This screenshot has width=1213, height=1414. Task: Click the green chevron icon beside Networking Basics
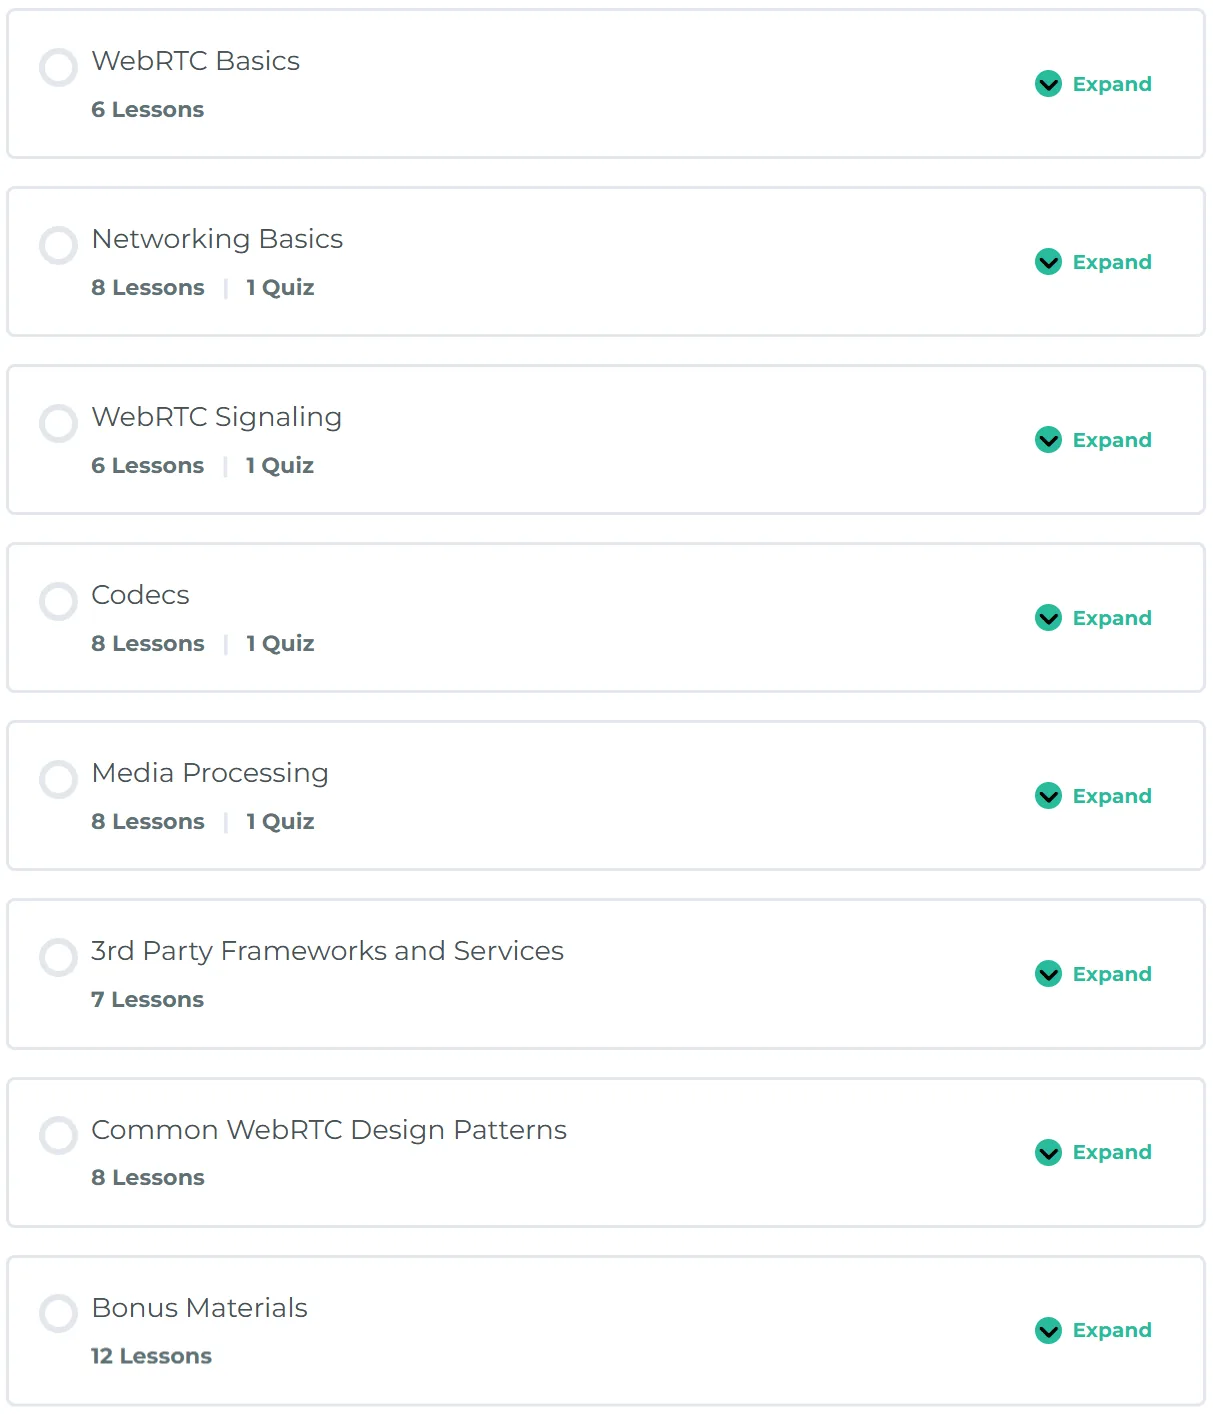click(x=1048, y=262)
